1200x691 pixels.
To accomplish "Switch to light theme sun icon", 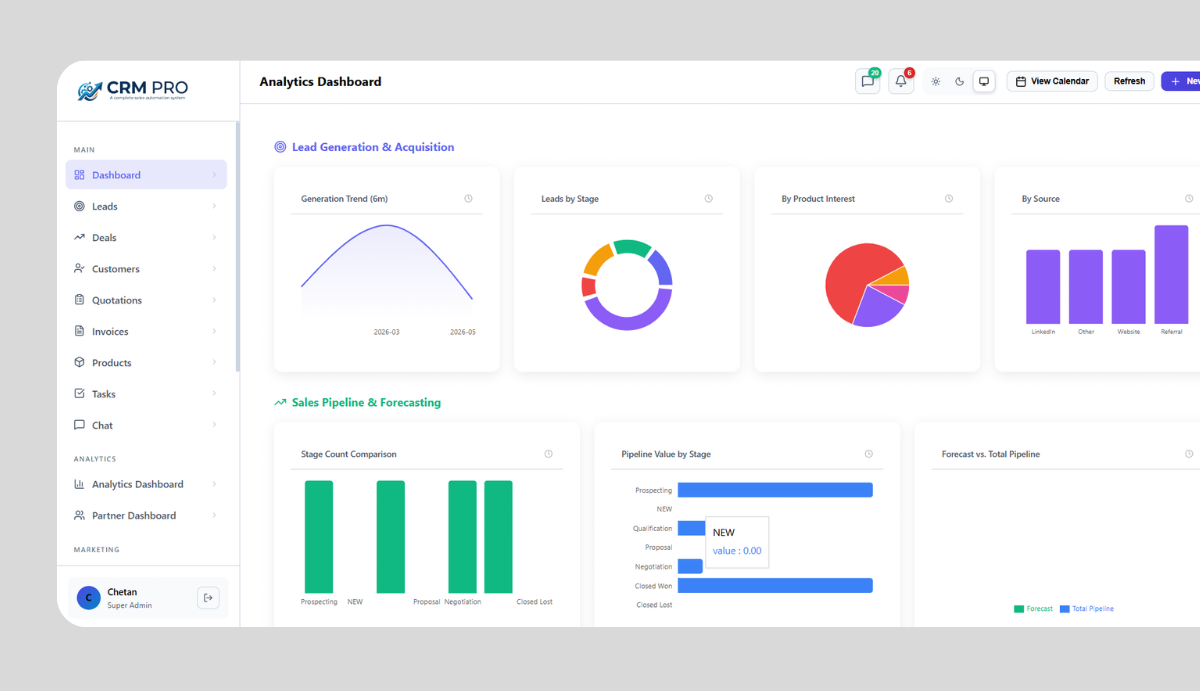I will pos(936,82).
